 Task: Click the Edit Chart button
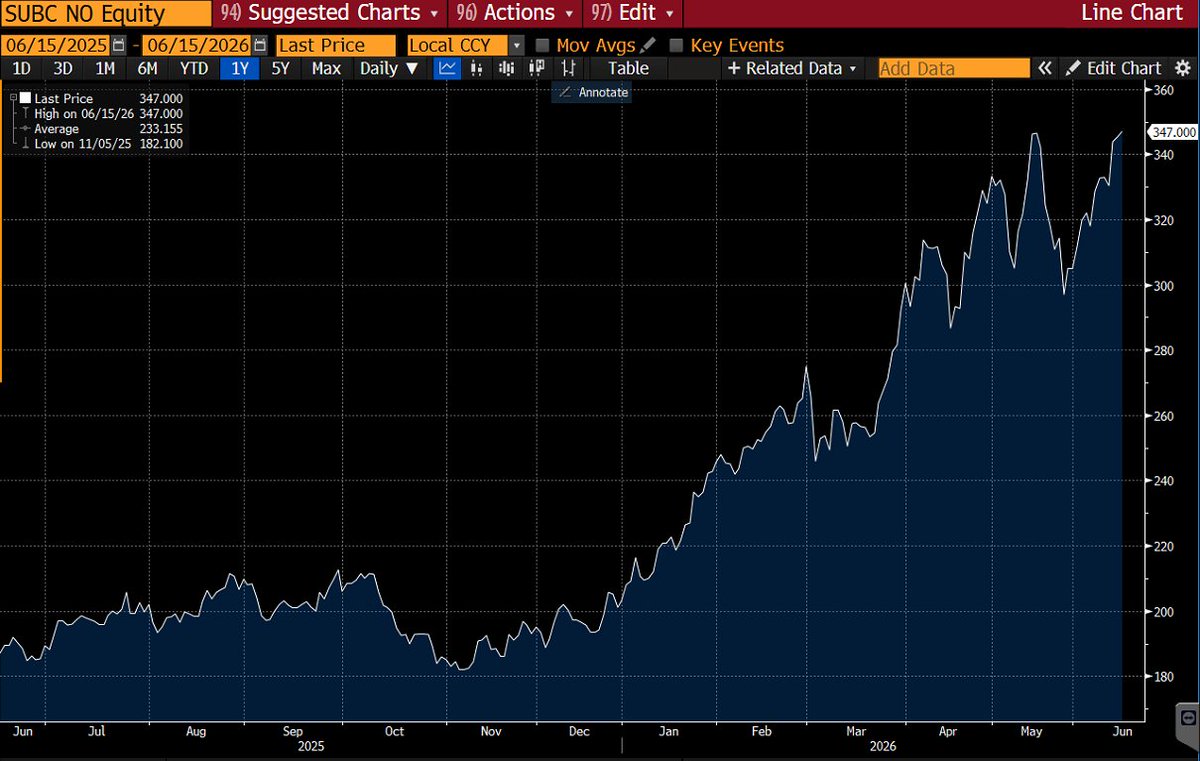tap(1112, 68)
